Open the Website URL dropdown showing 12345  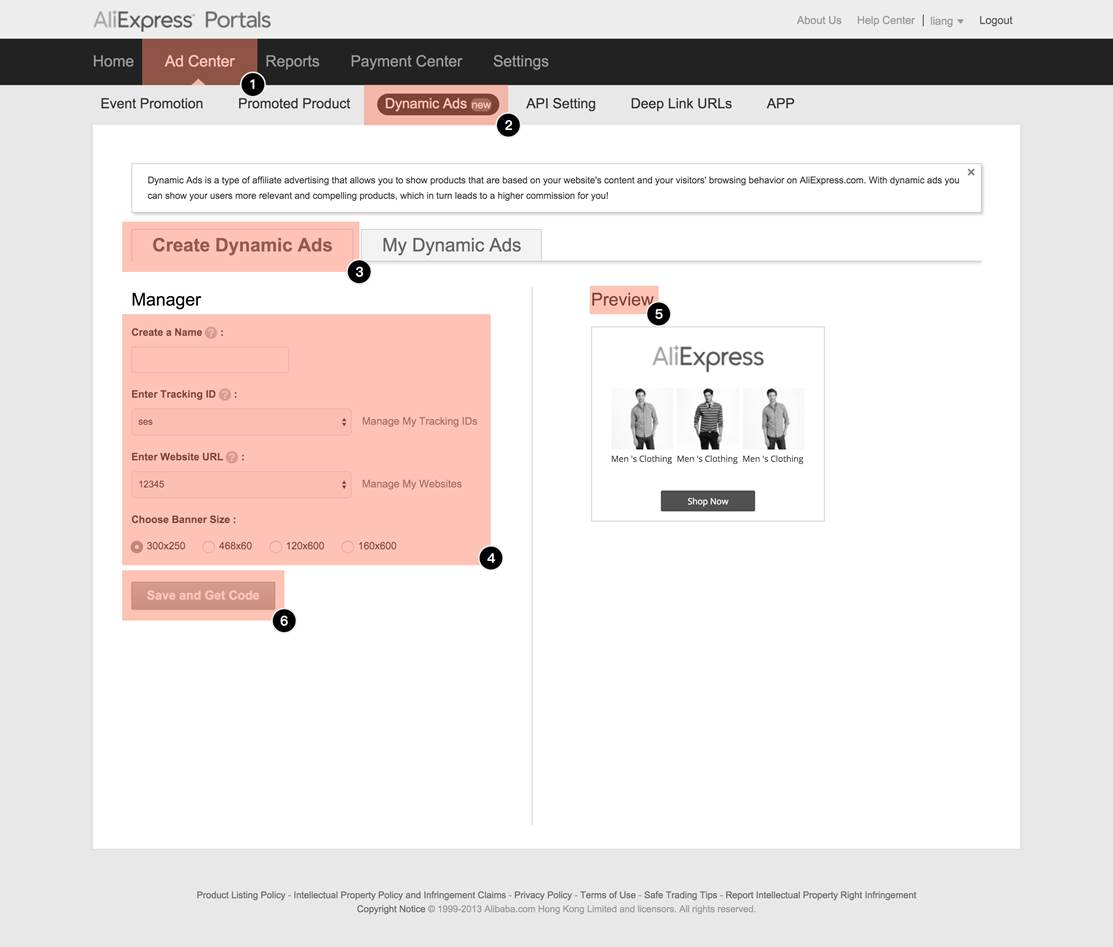(241, 484)
